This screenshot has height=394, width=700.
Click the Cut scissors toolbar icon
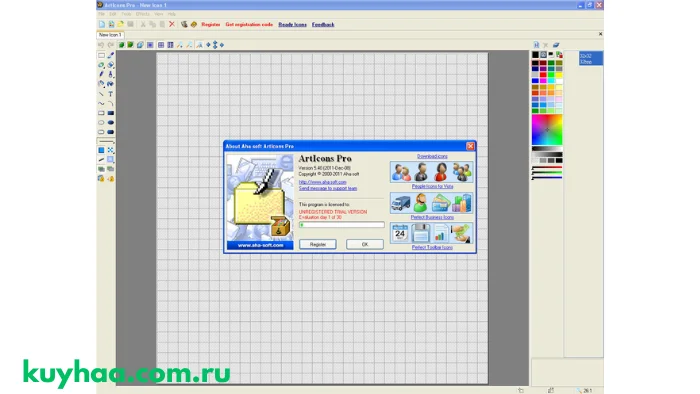[143, 24]
